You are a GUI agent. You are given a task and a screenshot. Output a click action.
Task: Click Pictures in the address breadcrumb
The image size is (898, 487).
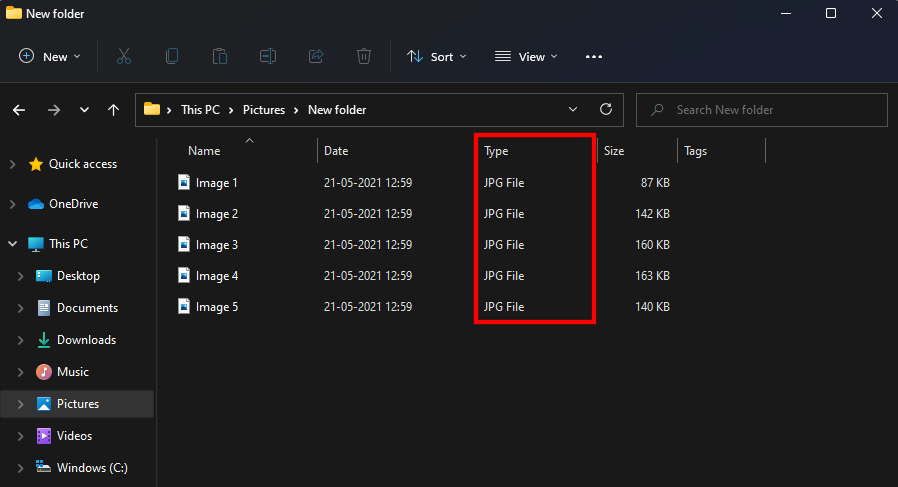click(263, 110)
